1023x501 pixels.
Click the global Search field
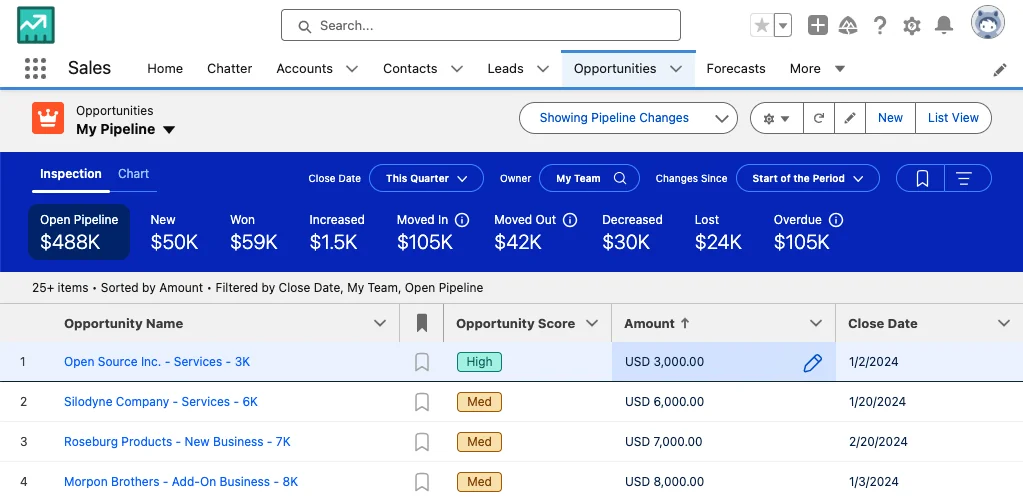click(x=481, y=25)
